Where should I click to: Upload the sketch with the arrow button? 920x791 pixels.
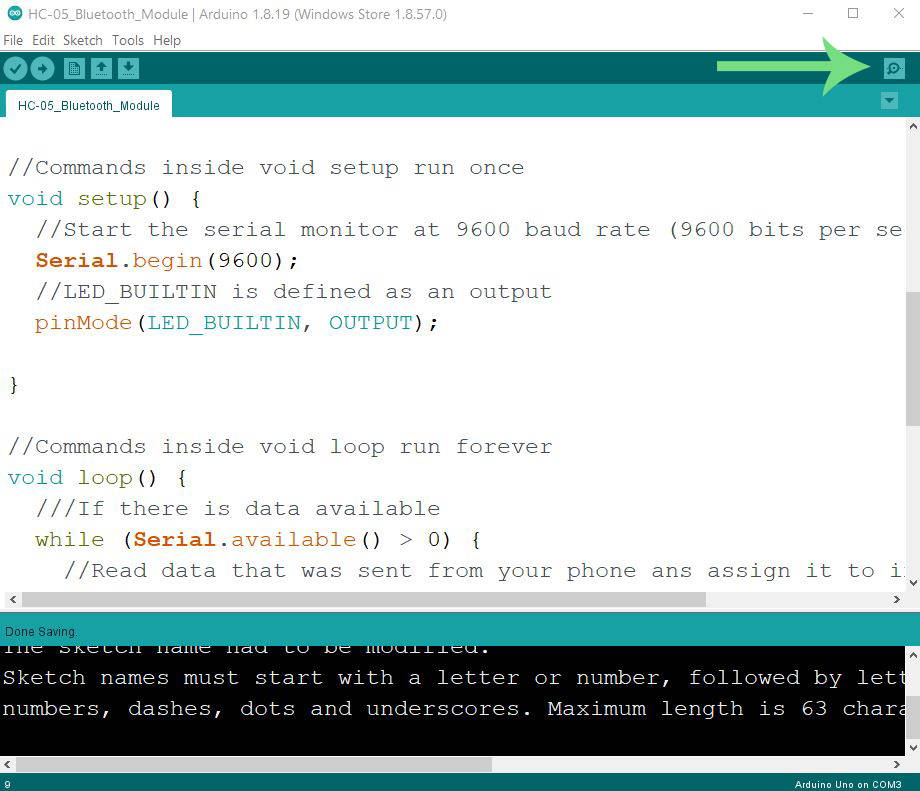click(x=42, y=69)
